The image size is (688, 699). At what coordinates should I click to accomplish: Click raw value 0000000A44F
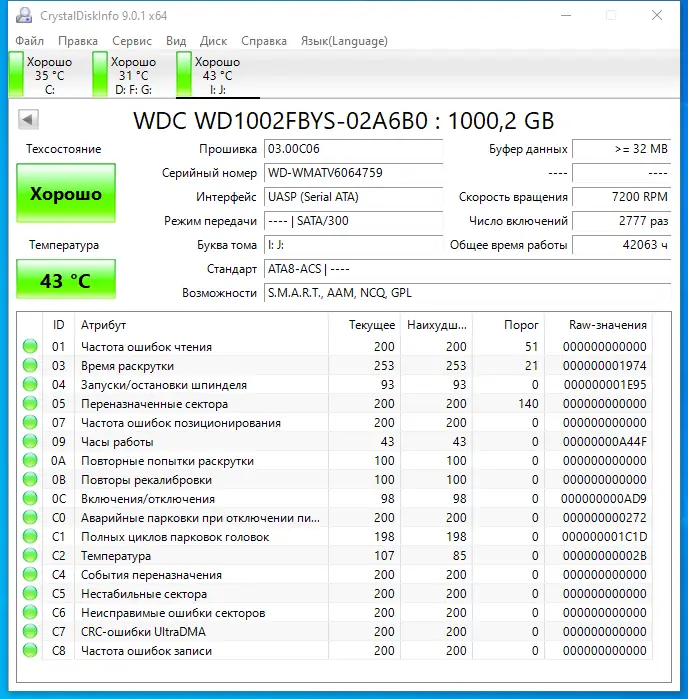(605, 442)
